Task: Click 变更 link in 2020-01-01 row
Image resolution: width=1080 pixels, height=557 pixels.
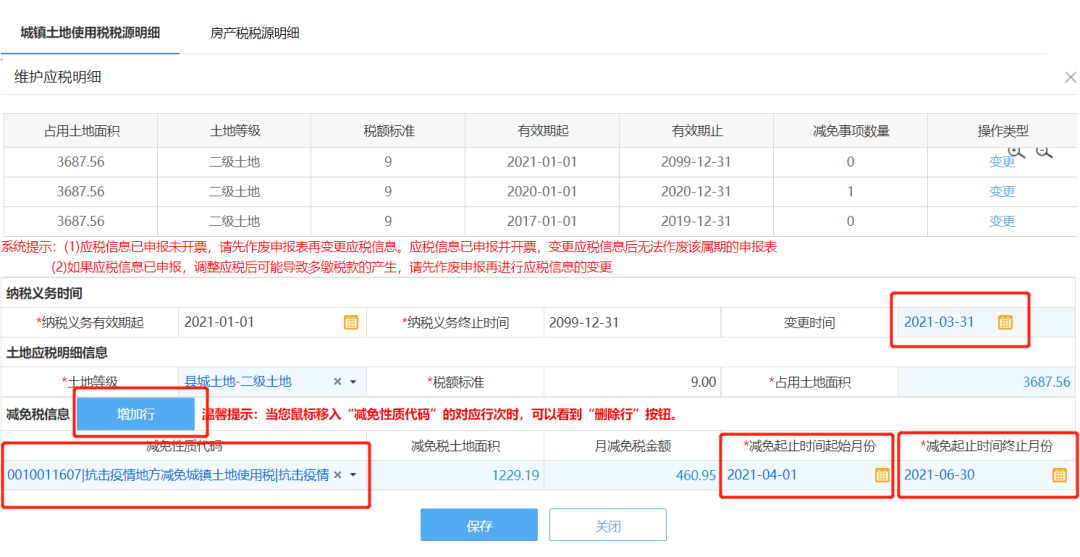Action: pyautogui.click(x=1002, y=192)
